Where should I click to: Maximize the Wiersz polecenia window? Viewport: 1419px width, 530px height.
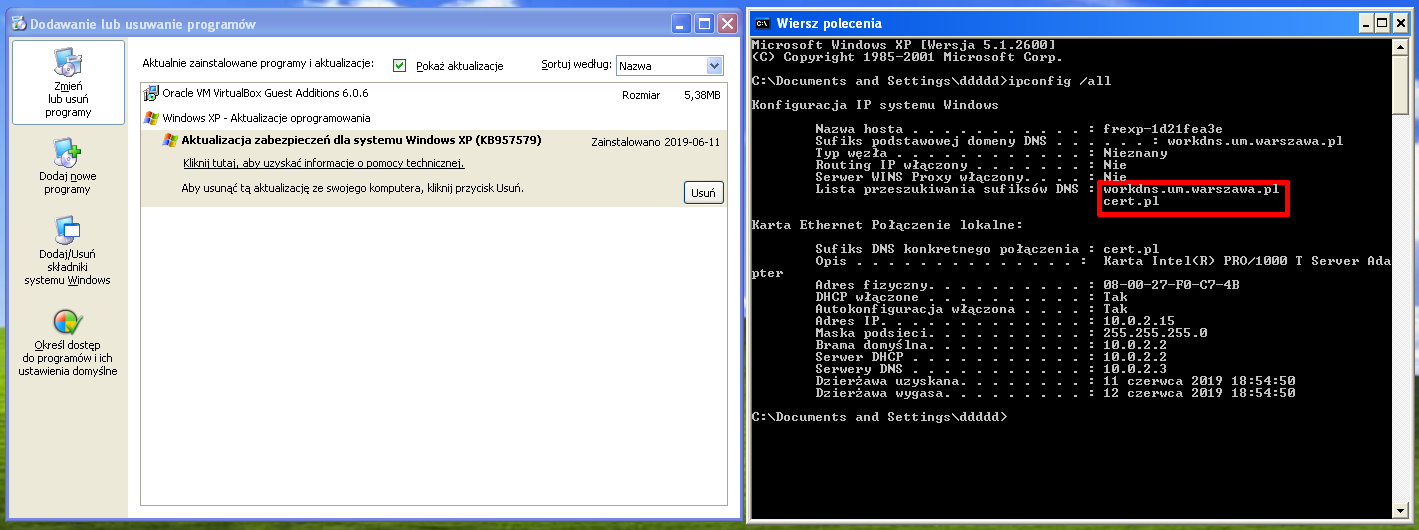1382,23
